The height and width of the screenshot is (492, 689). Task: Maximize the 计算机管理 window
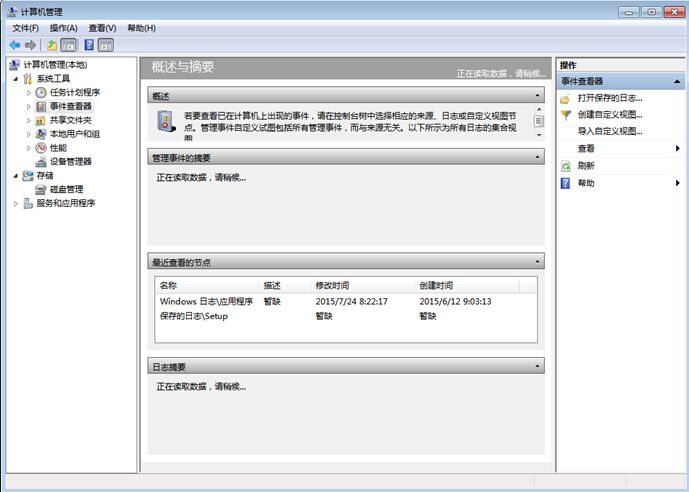(651, 12)
